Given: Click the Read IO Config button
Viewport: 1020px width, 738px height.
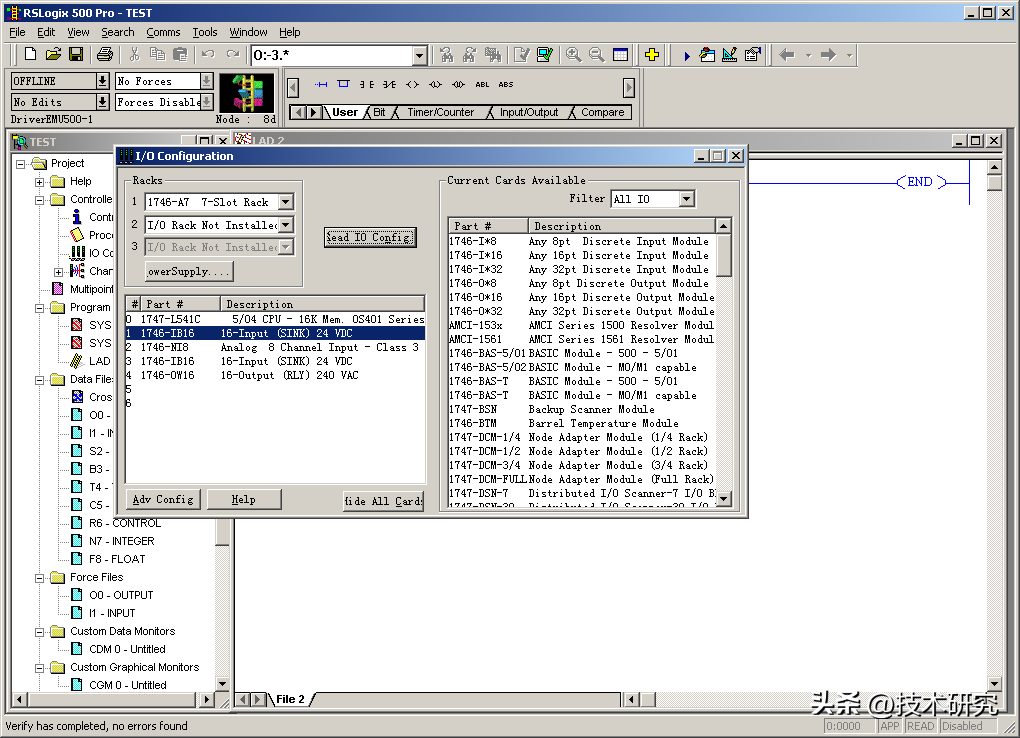Looking at the screenshot, I should point(369,237).
